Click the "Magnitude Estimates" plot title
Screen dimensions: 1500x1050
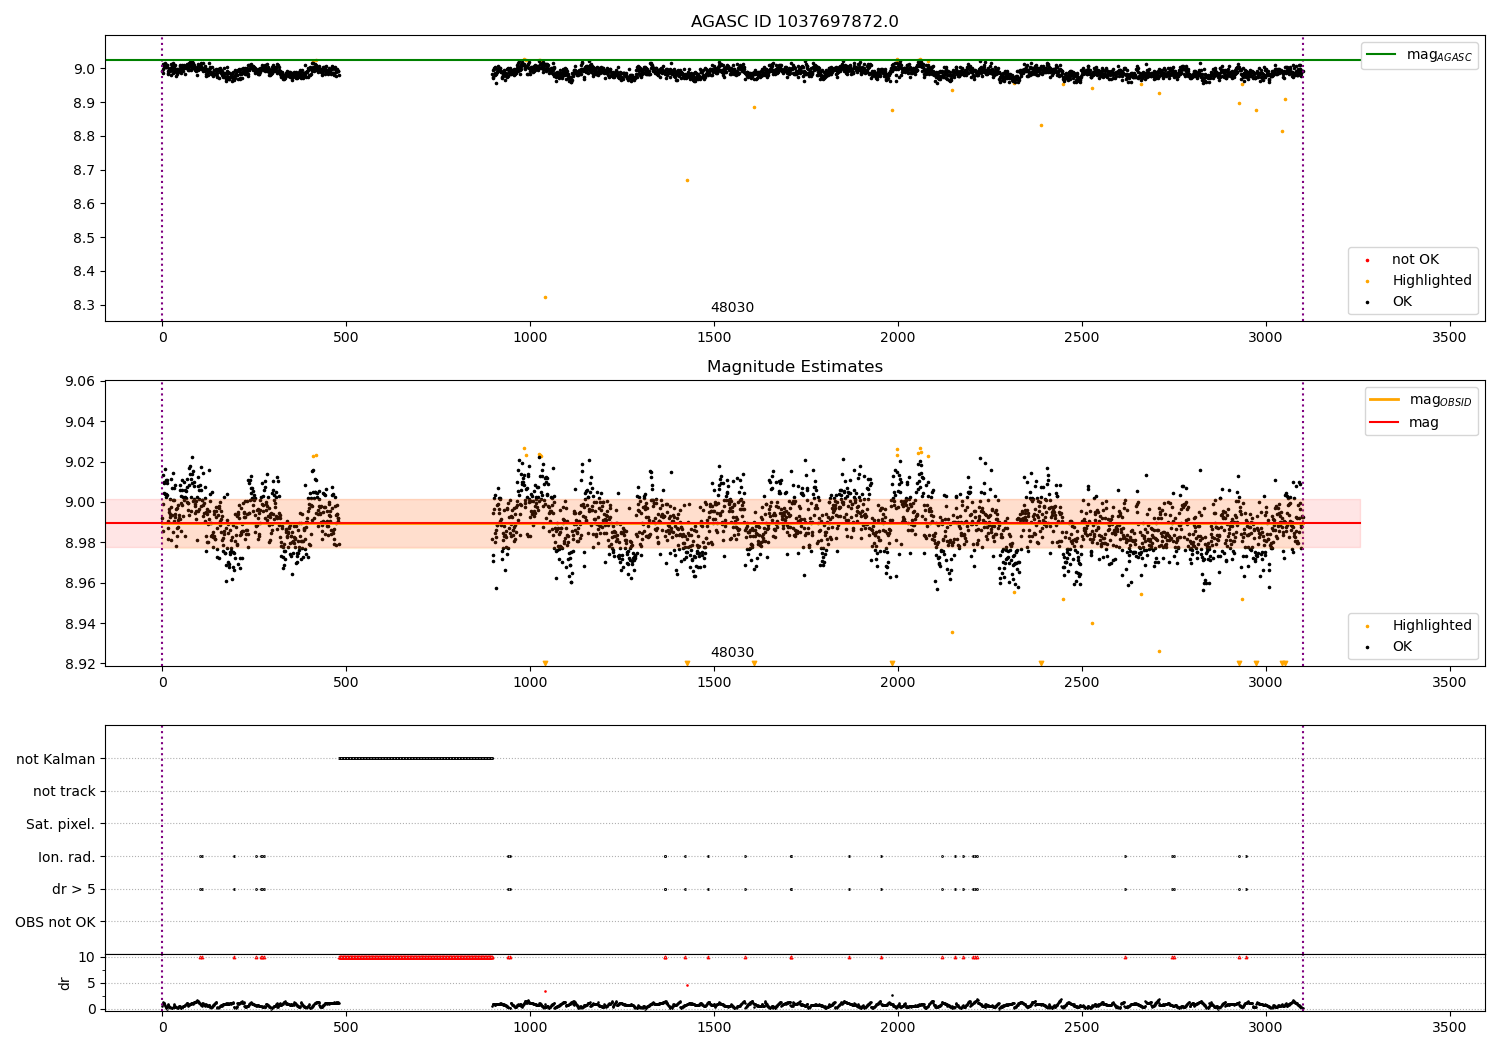coord(794,367)
